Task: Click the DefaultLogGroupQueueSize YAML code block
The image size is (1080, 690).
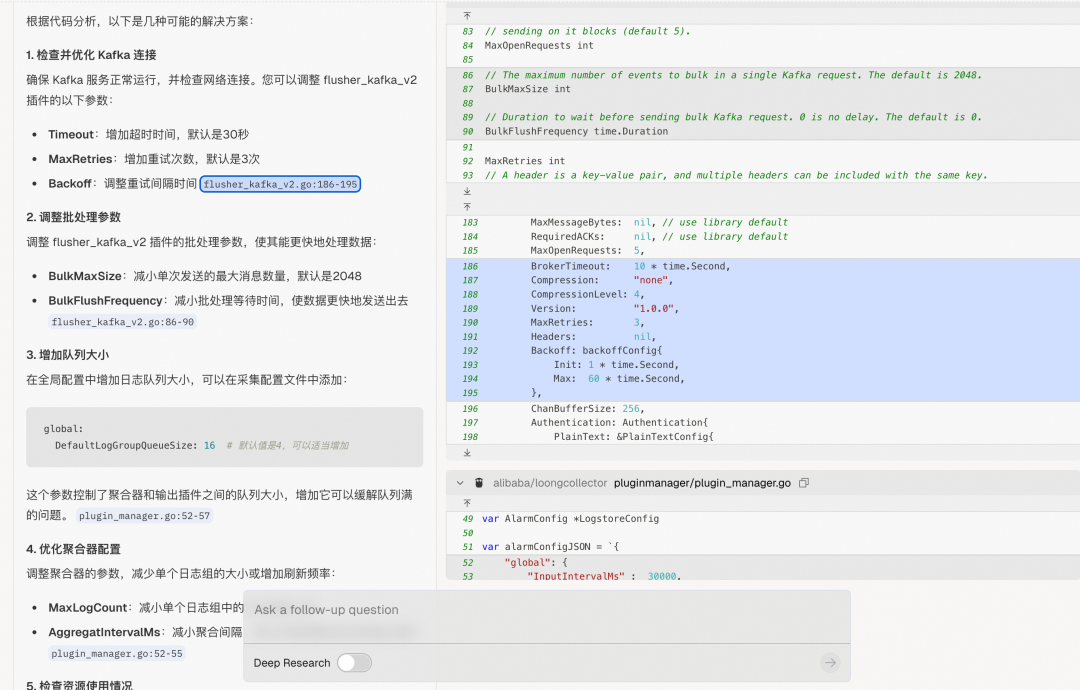Action: pos(224,437)
